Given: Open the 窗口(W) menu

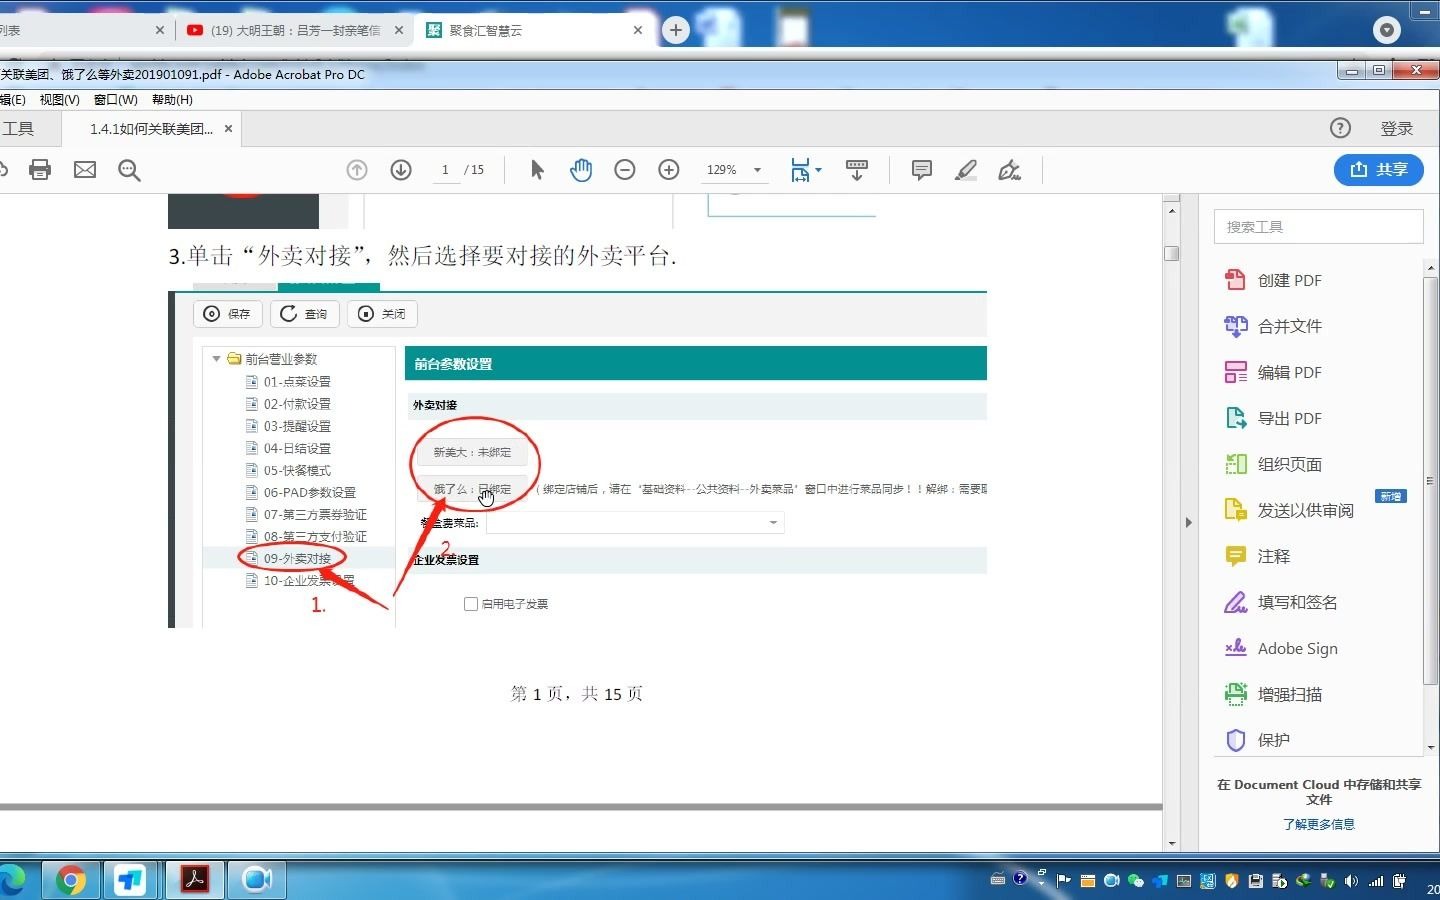Looking at the screenshot, I should click(116, 100).
